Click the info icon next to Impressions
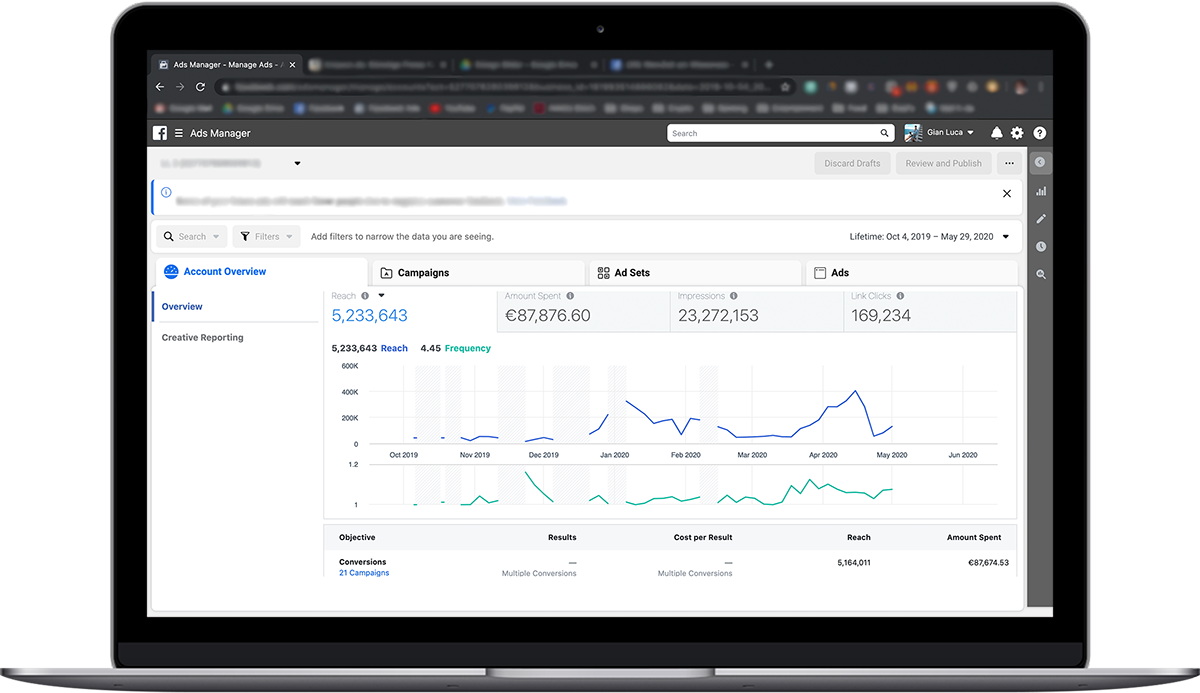1200x693 pixels. 734,296
